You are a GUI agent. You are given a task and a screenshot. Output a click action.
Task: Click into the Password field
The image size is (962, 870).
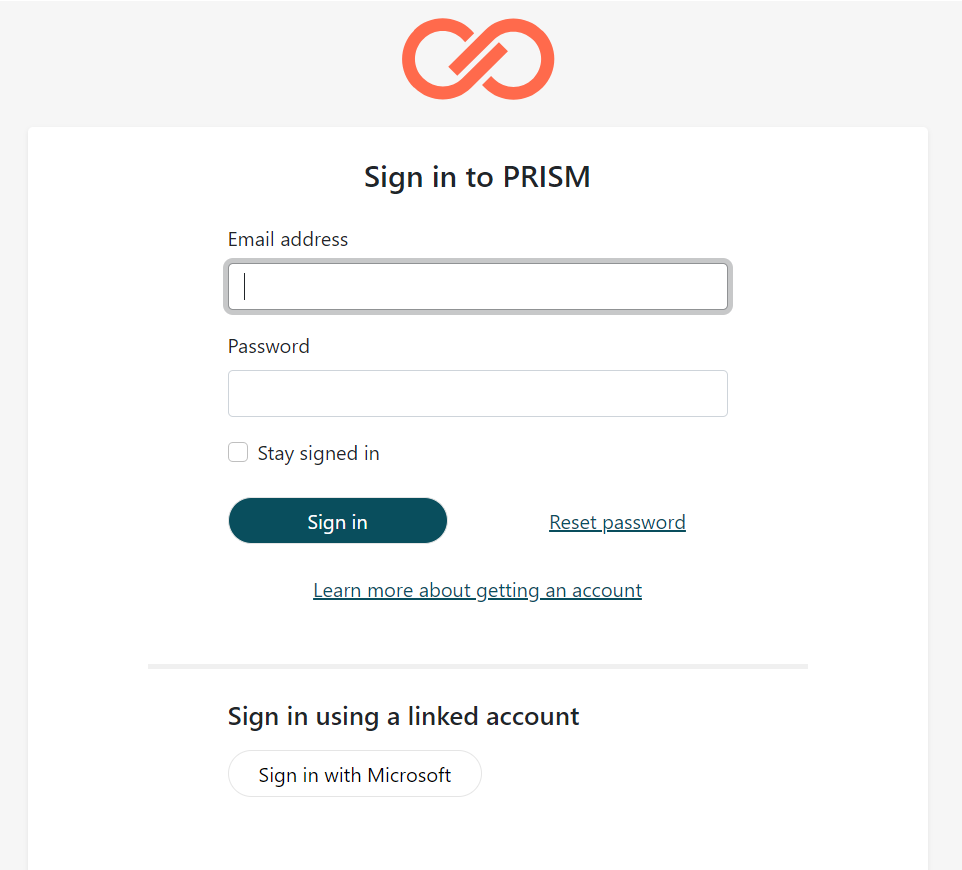pos(478,394)
